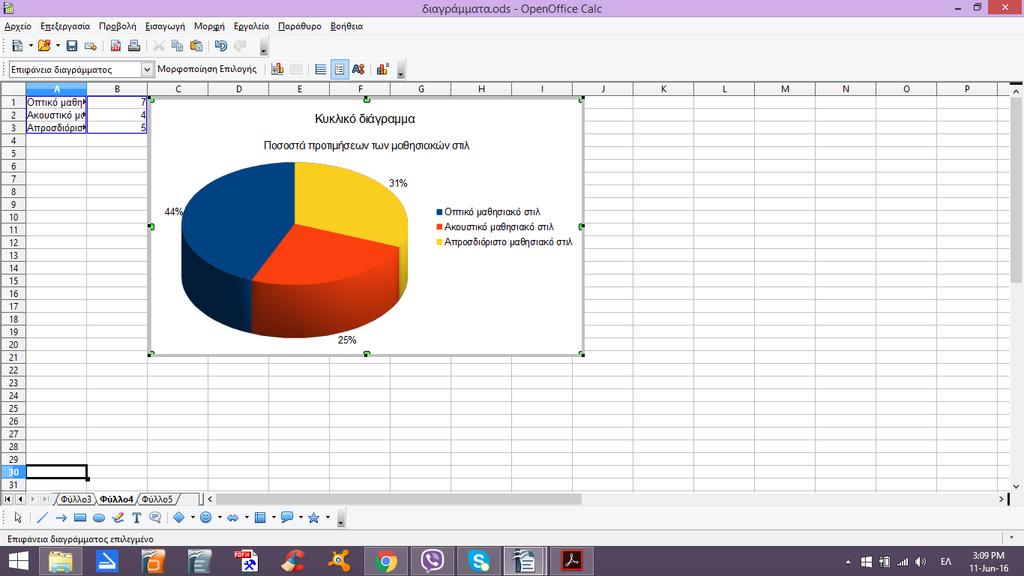Select the Text (T) tool

point(136,518)
